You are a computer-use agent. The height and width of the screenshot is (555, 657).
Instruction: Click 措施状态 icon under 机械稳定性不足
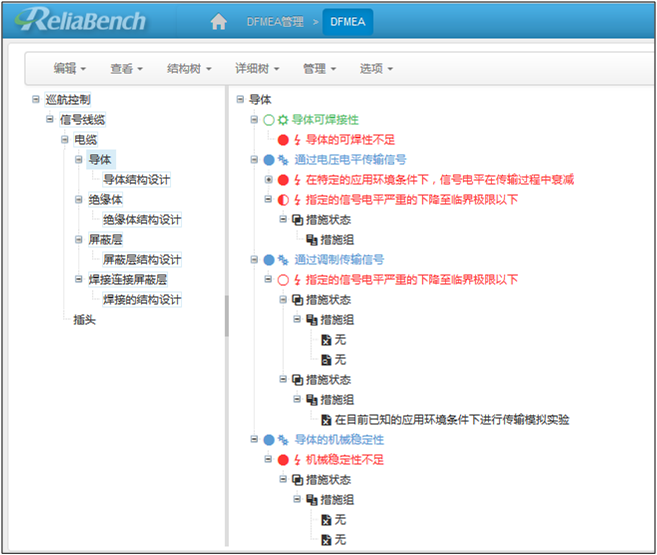297,480
